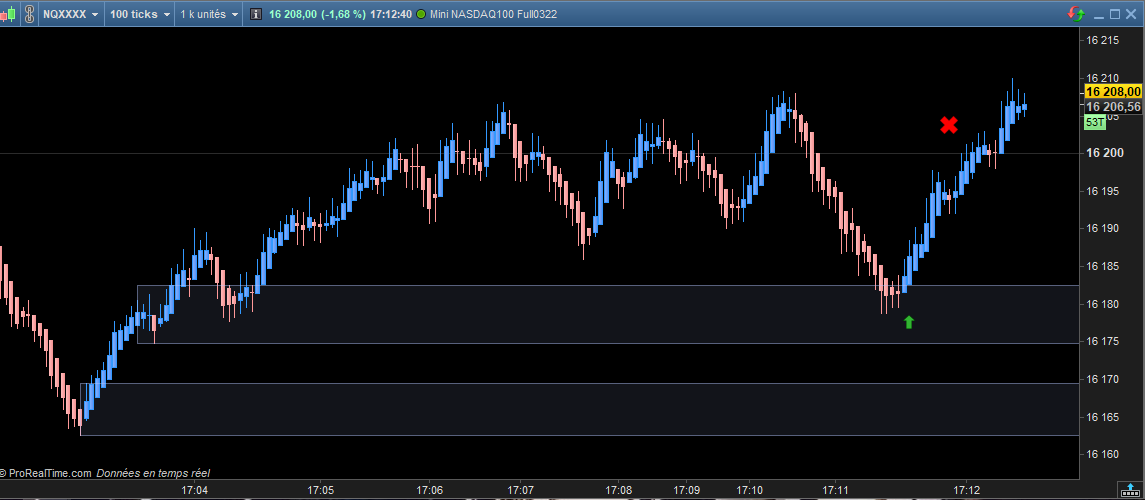Click the 16 208,00 last price text
The width and height of the screenshot is (1145, 500).
tap(293, 14)
